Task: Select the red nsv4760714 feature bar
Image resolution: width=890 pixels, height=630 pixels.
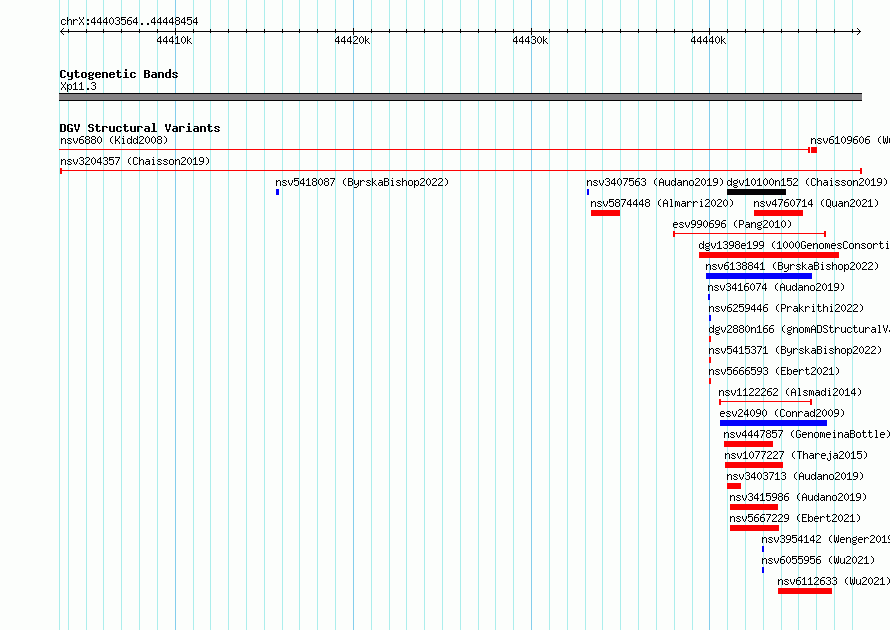Action: tap(778, 213)
